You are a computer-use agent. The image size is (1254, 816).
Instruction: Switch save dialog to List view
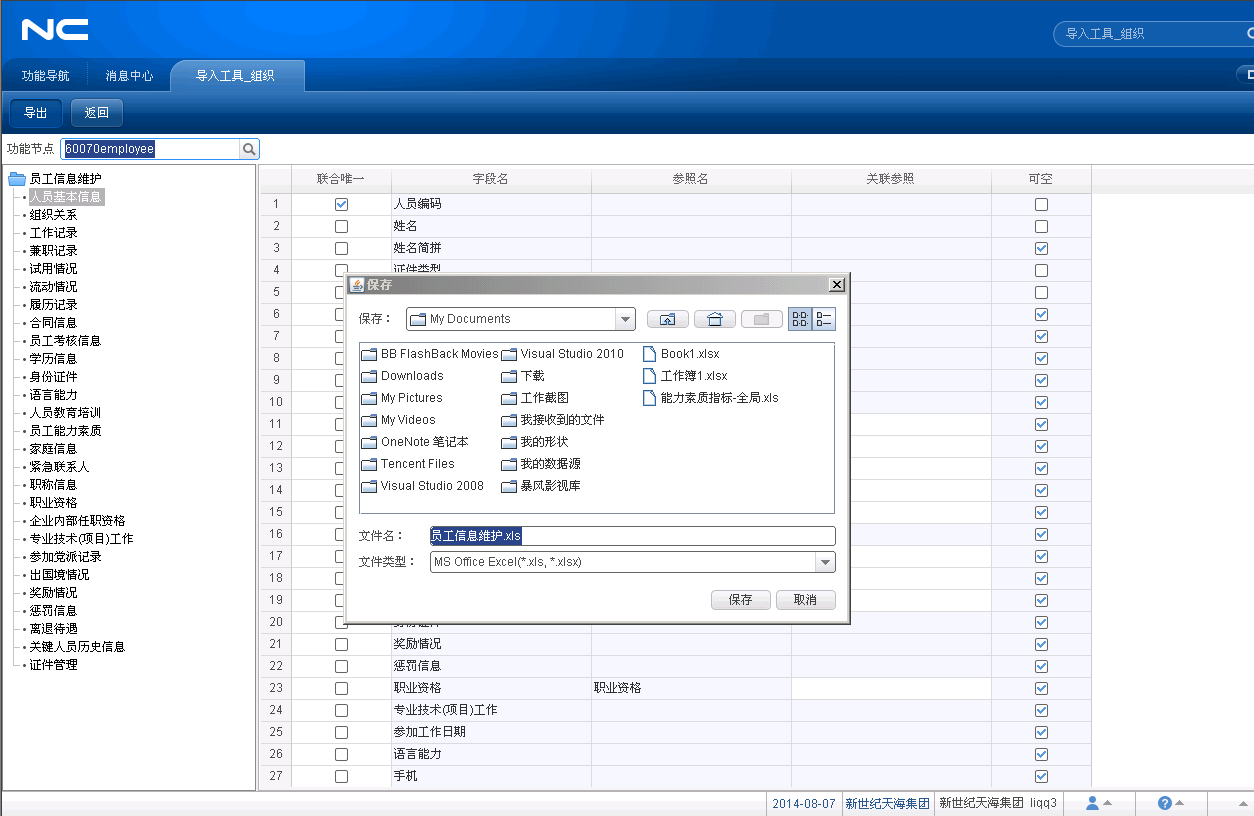pyautogui.click(x=800, y=319)
